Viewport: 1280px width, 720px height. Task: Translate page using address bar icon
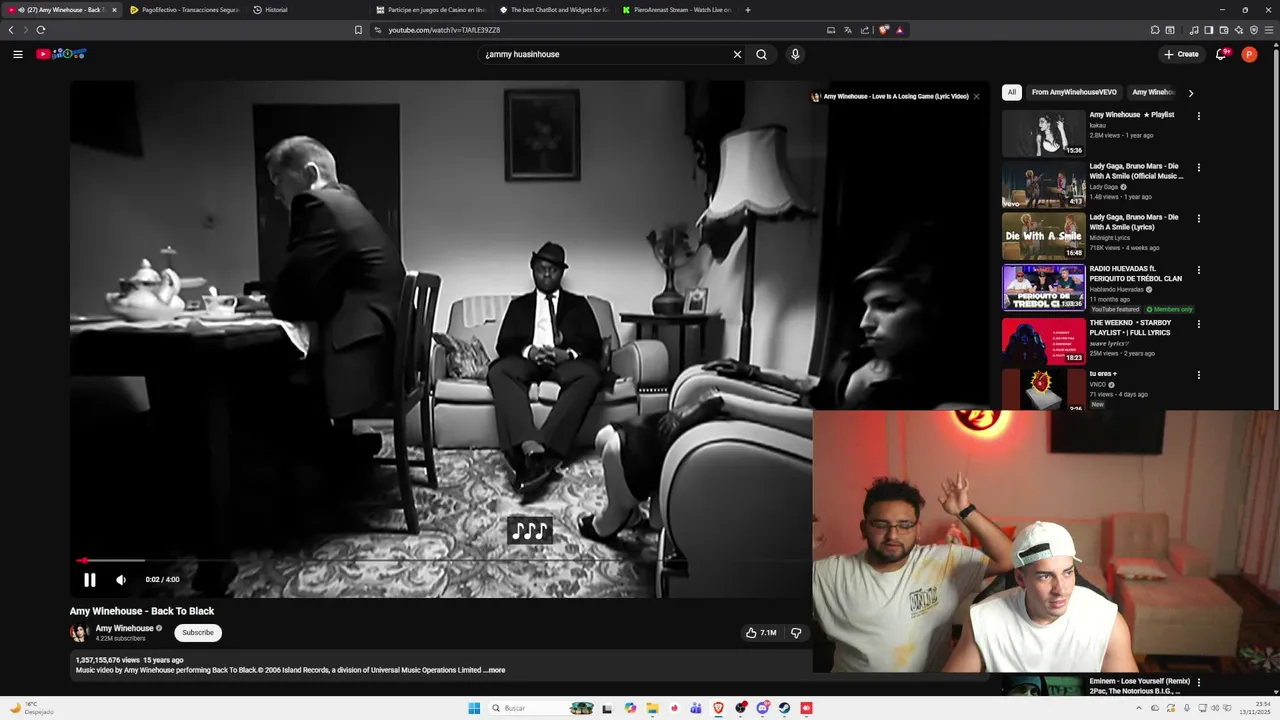pos(848,30)
